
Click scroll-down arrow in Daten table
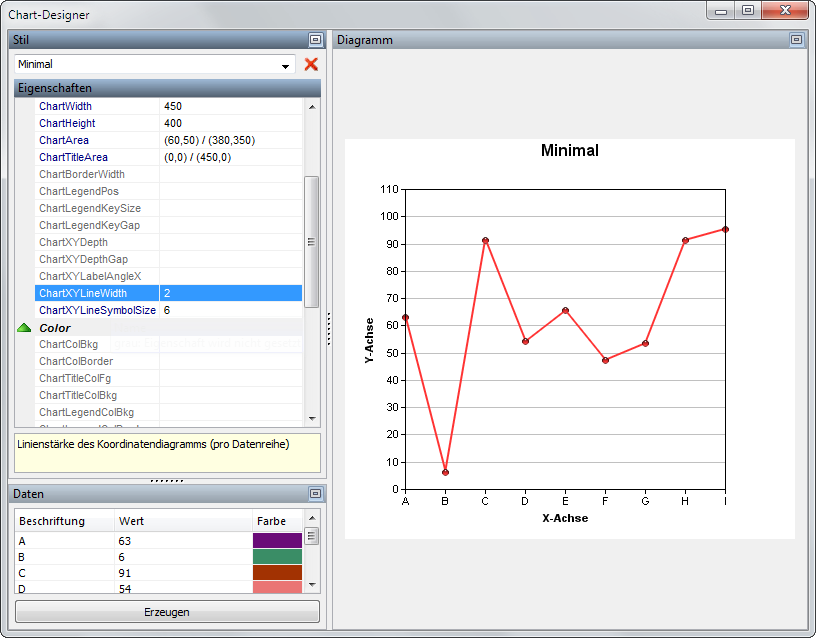tap(311, 585)
